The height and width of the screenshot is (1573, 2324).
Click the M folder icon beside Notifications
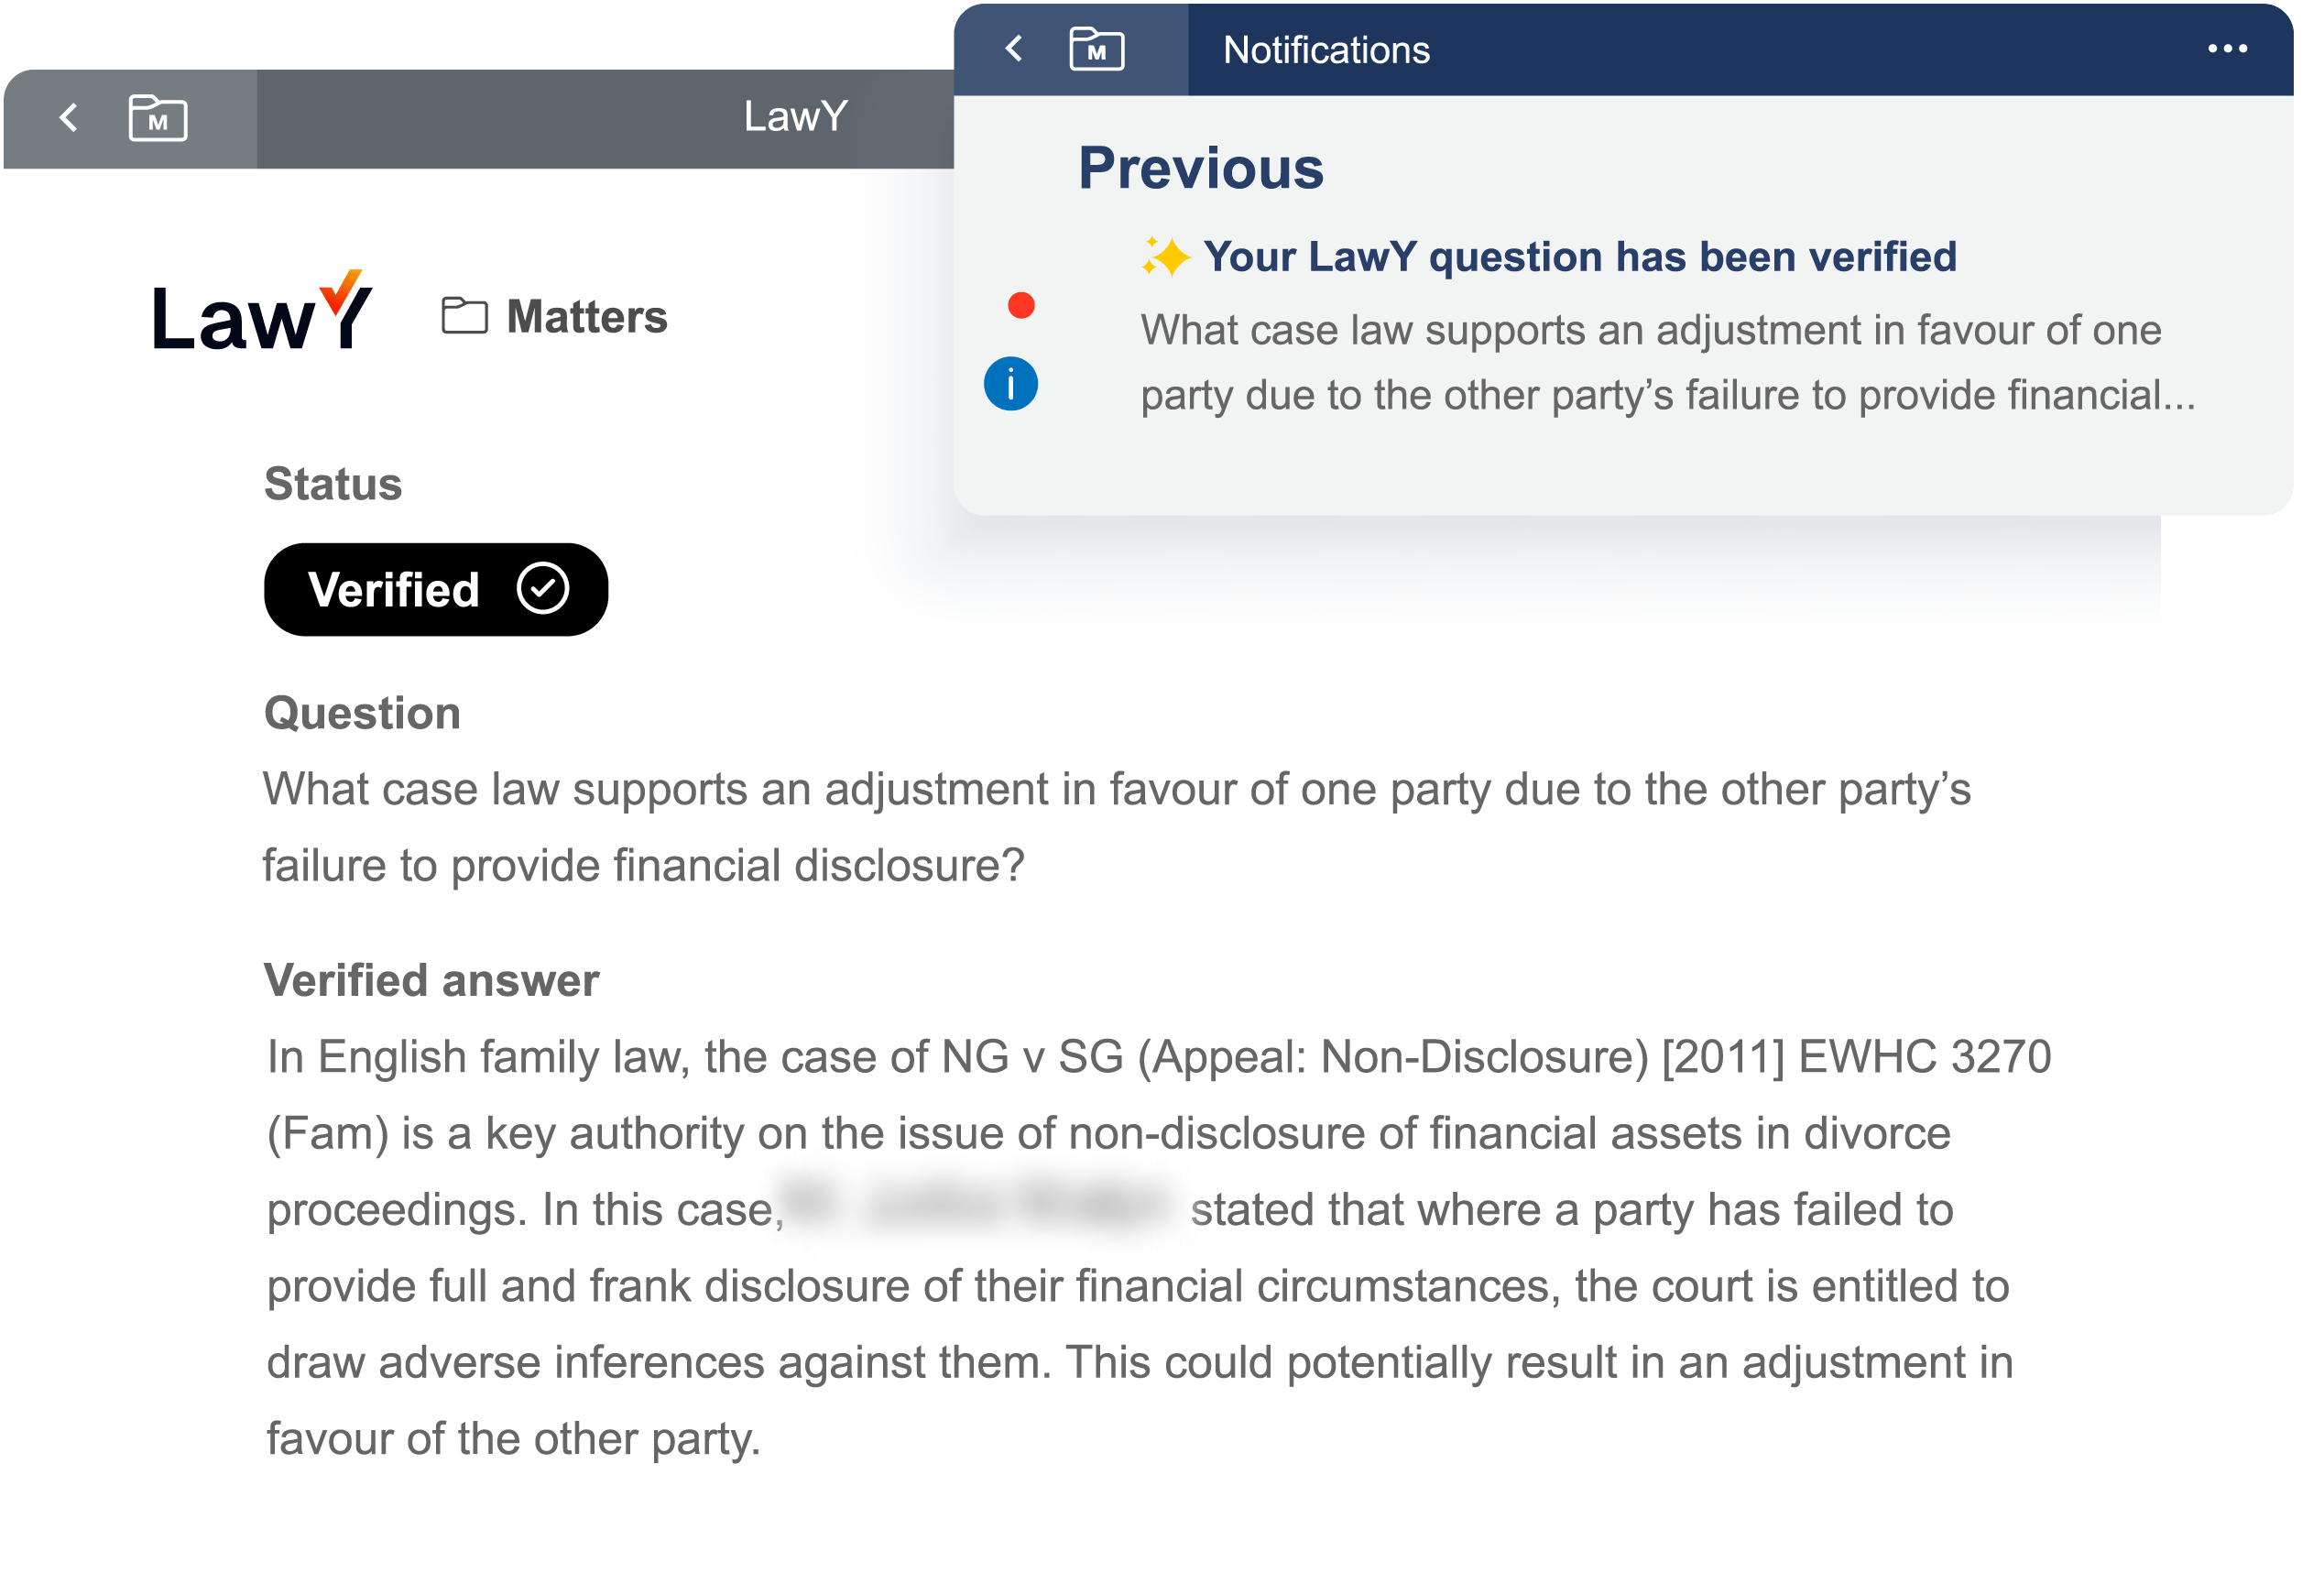point(1097,49)
